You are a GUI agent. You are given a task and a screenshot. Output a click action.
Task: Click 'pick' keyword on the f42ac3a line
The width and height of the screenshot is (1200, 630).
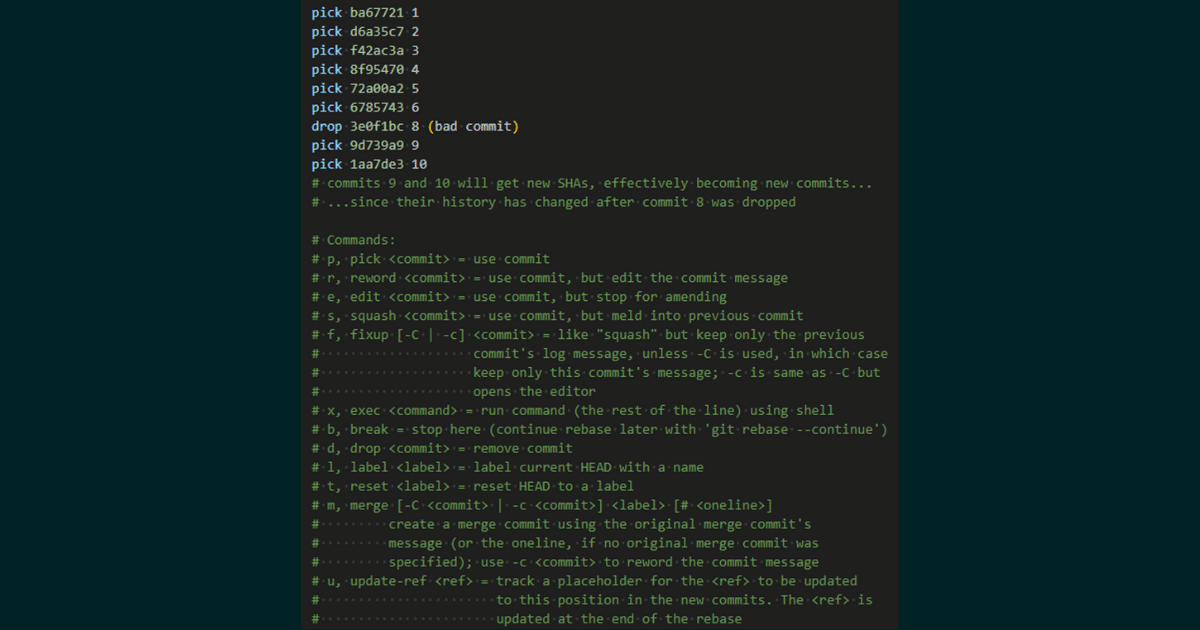tap(326, 51)
